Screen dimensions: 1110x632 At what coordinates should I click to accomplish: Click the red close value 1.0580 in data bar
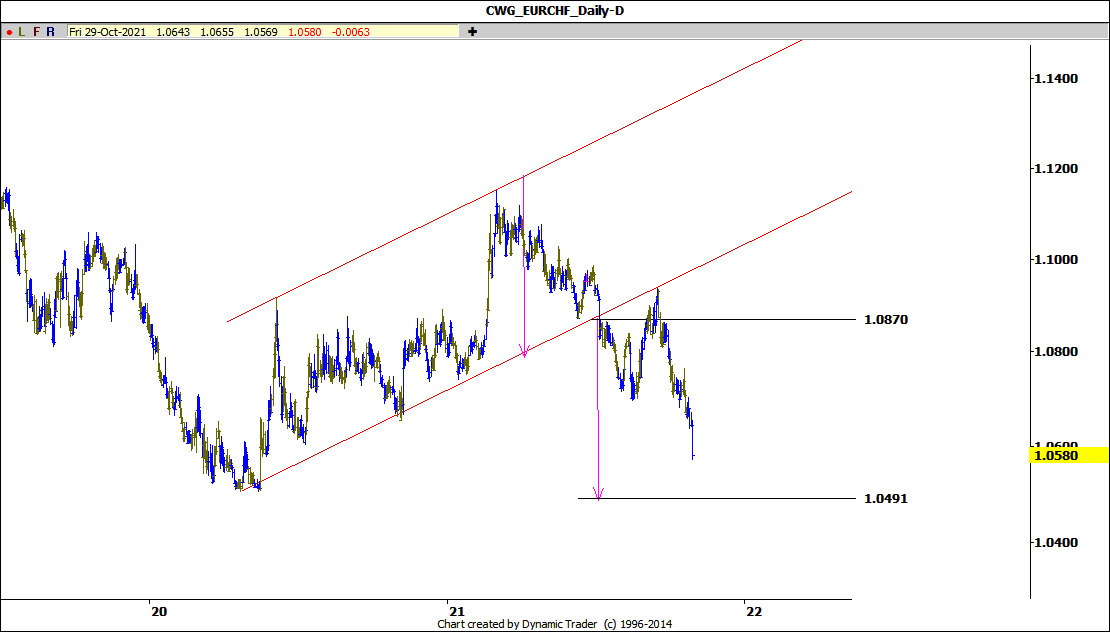304,32
